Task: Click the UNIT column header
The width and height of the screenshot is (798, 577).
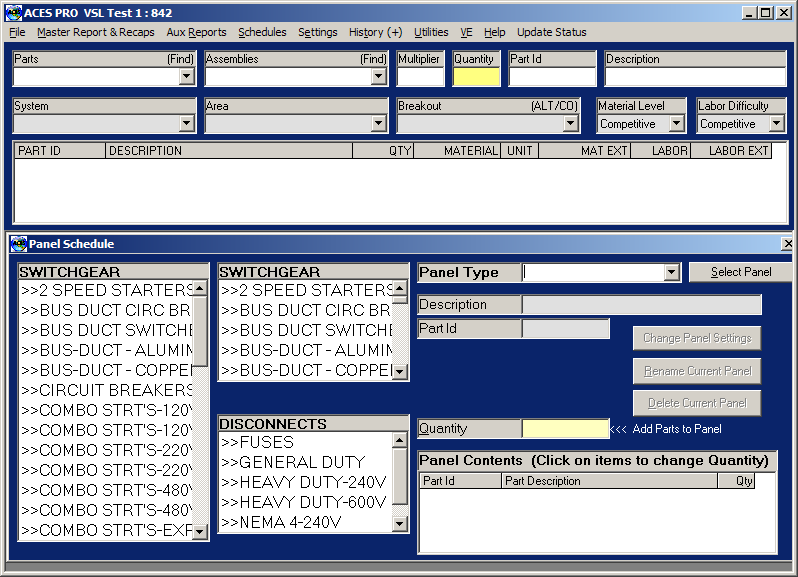Action: [x=520, y=151]
